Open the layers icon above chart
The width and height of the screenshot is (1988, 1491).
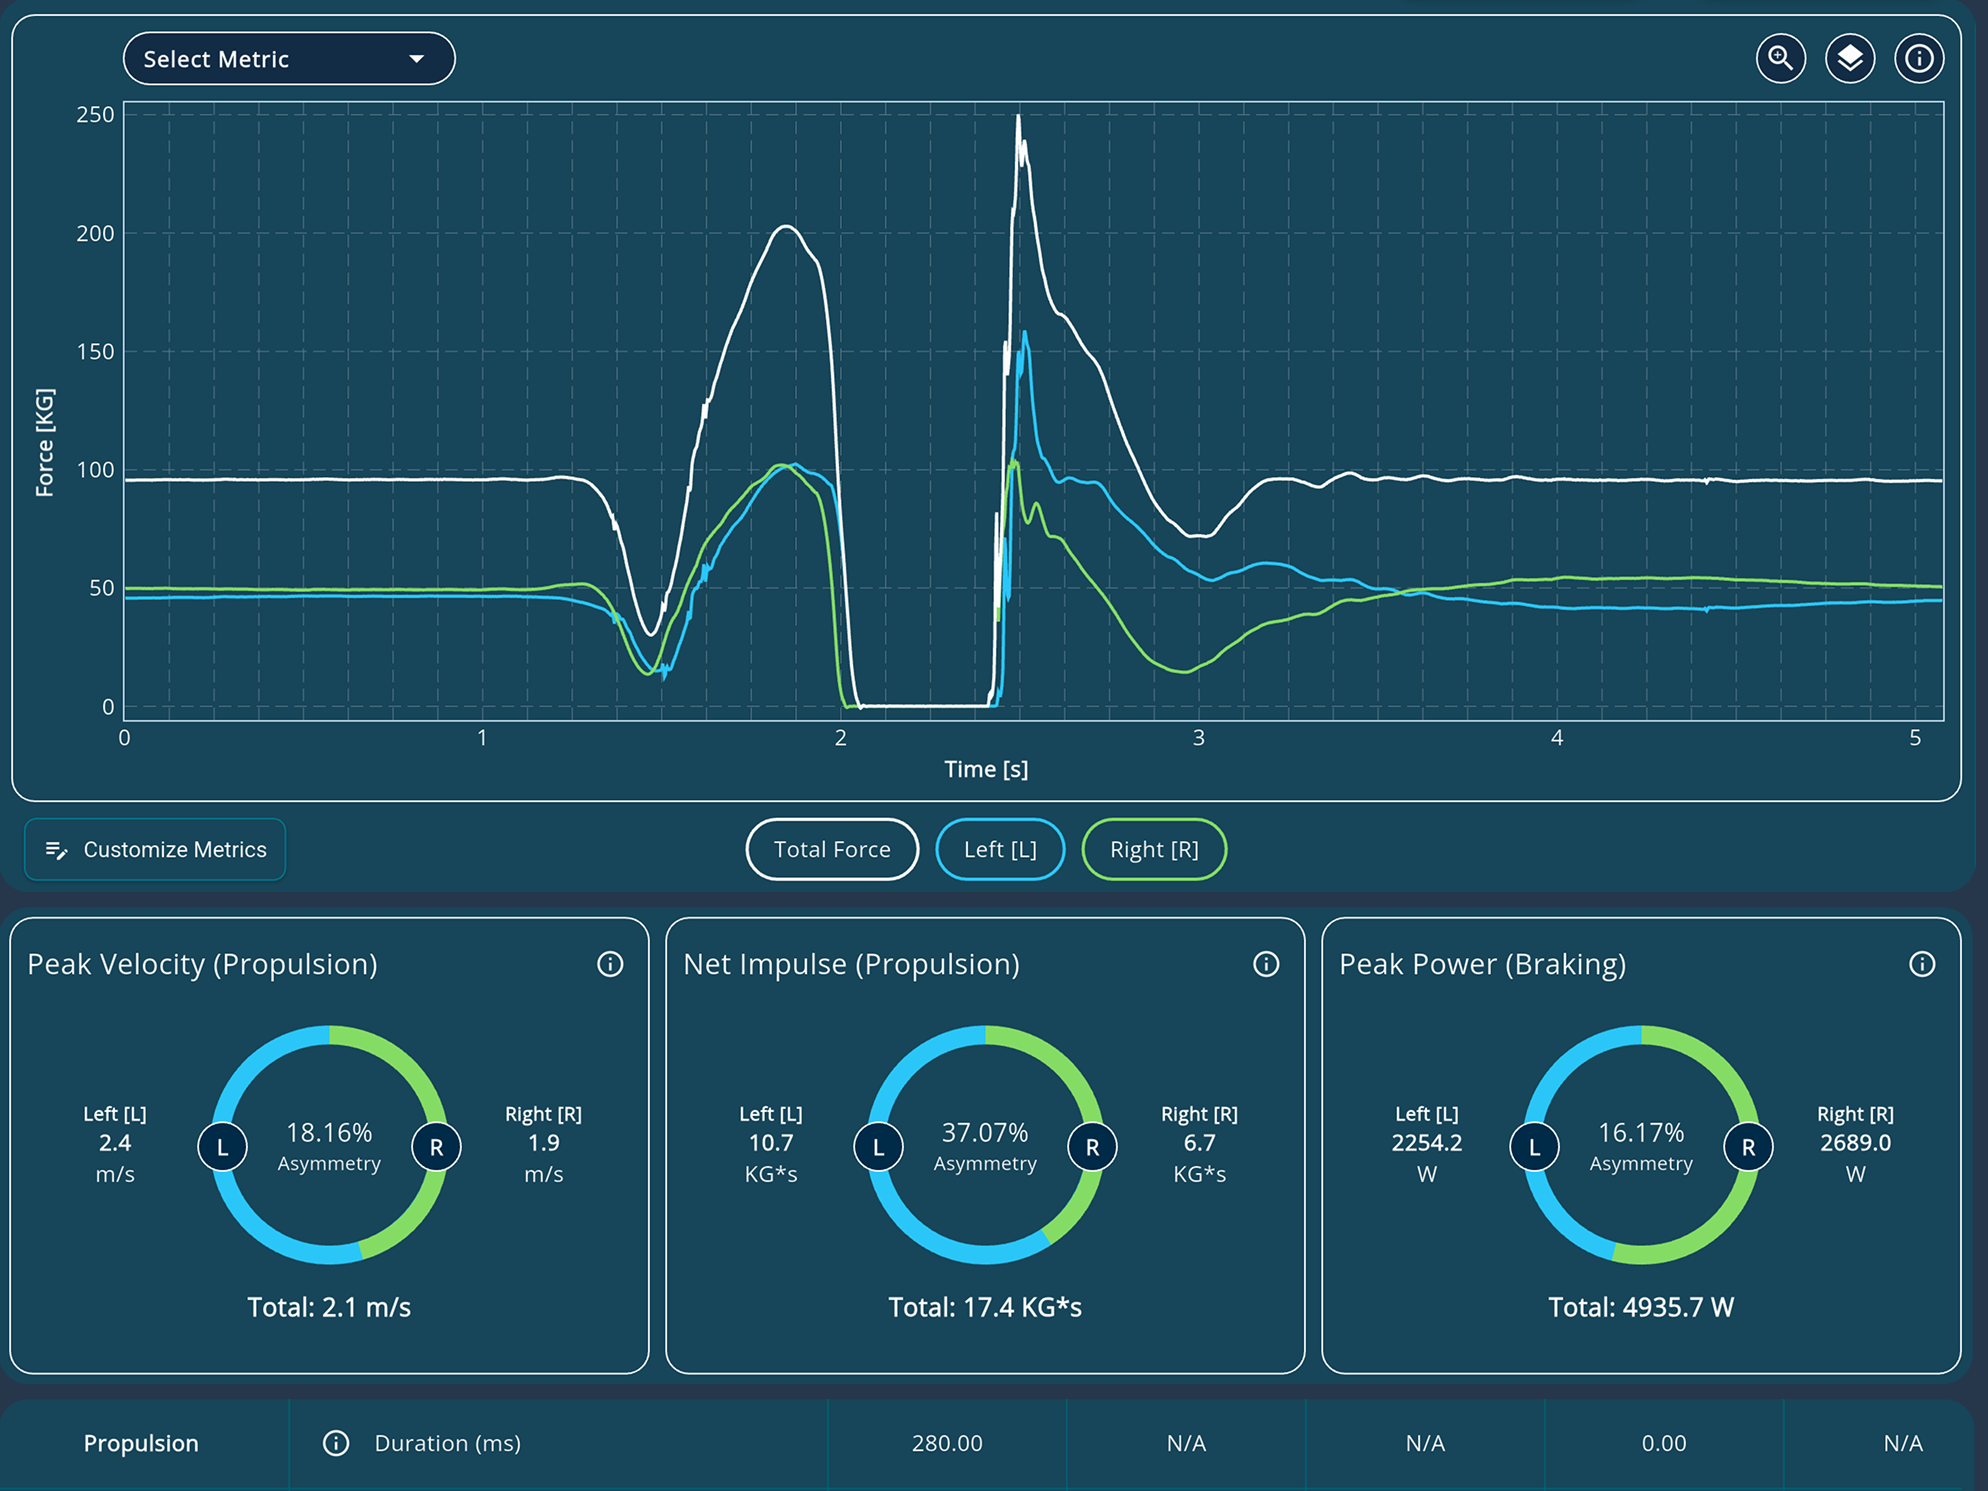point(1850,59)
